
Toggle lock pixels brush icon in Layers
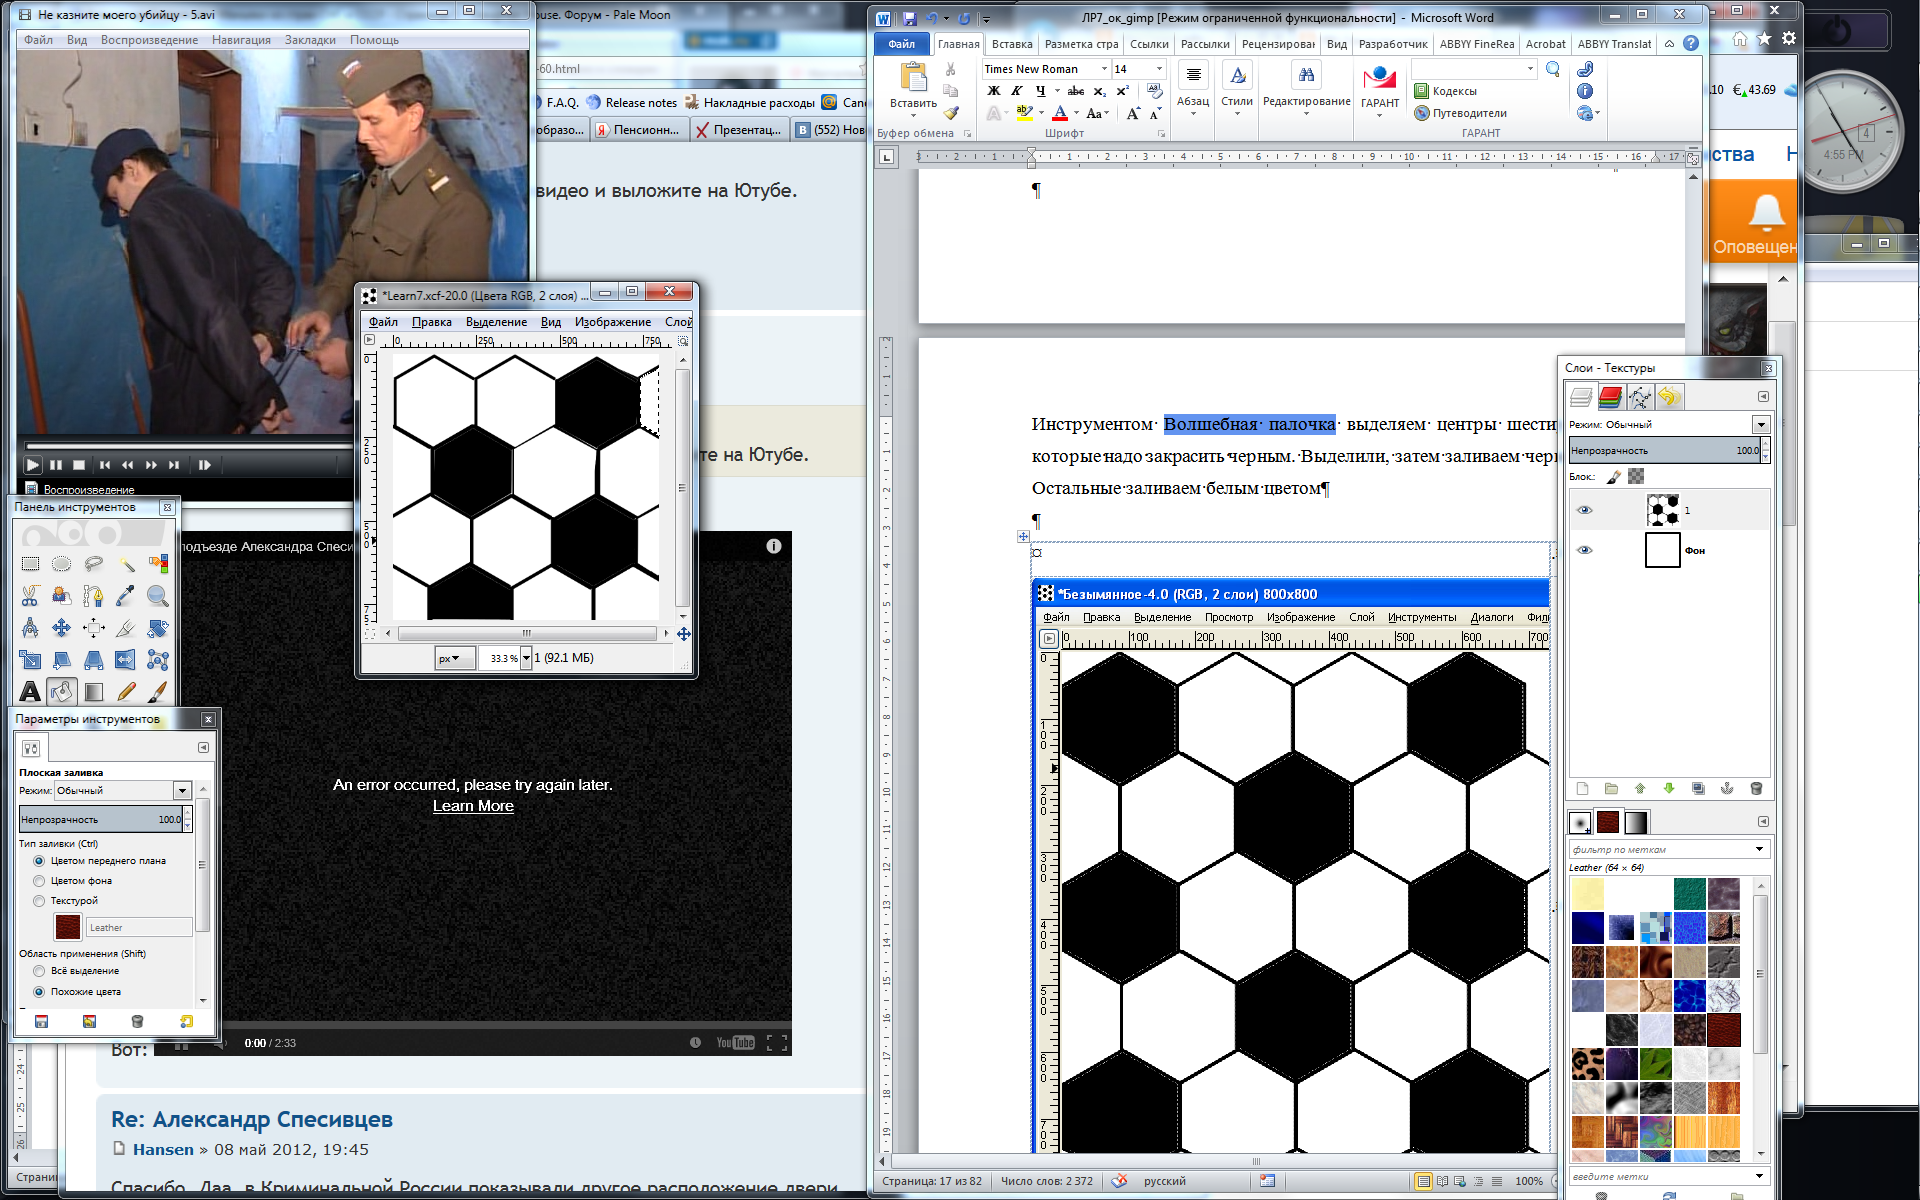(1614, 477)
